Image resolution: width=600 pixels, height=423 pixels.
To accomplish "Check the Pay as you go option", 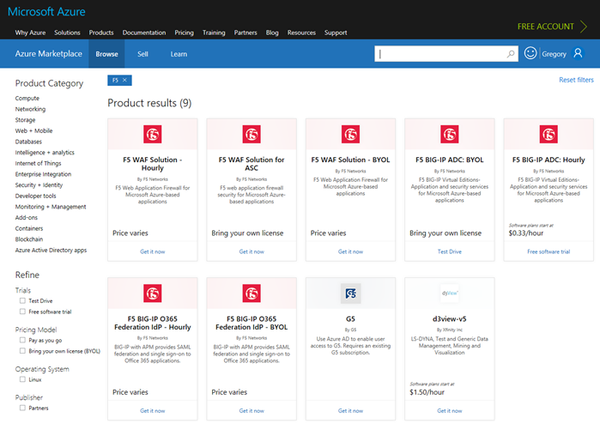I will [x=22, y=342].
